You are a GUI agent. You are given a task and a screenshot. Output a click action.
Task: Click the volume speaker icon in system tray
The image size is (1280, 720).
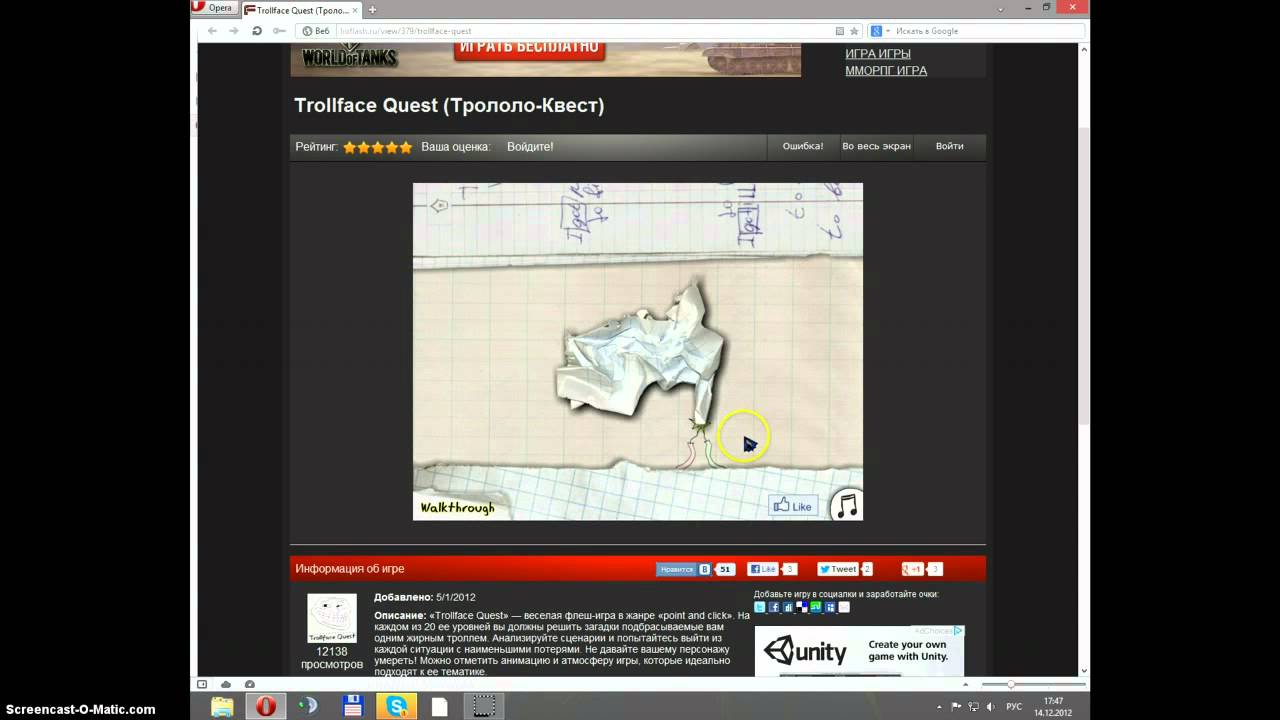(x=990, y=707)
